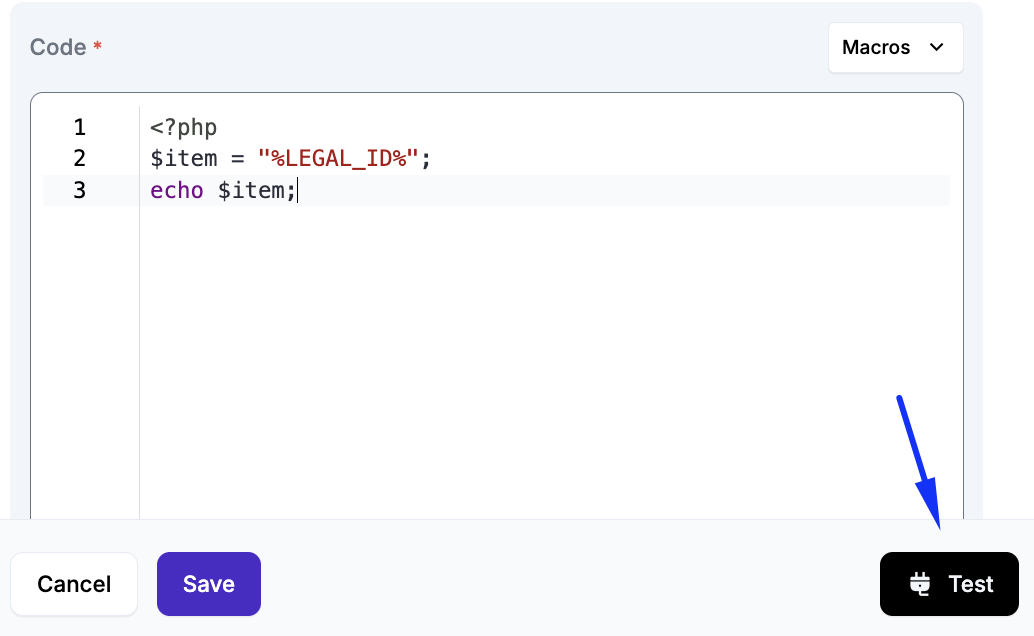
Task: Click the chevron arrow next to Macros
Action: pos(937,48)
